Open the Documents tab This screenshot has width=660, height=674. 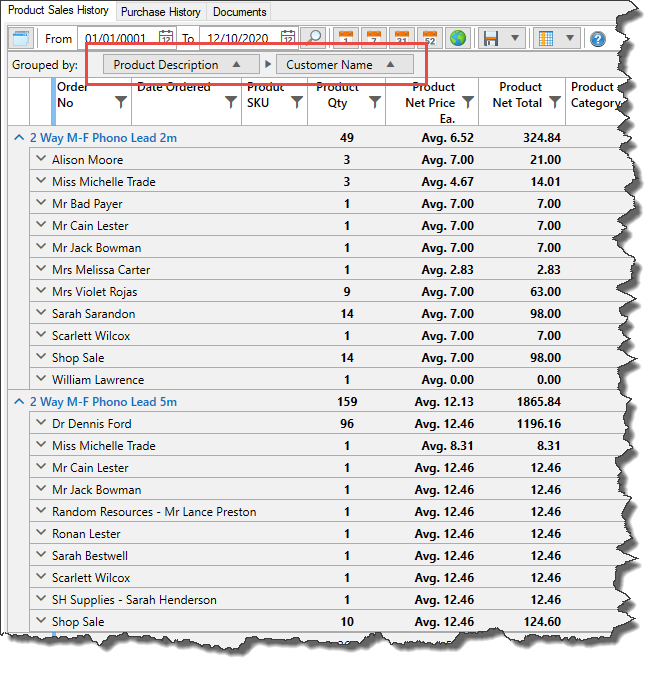[x=240, y=12]
